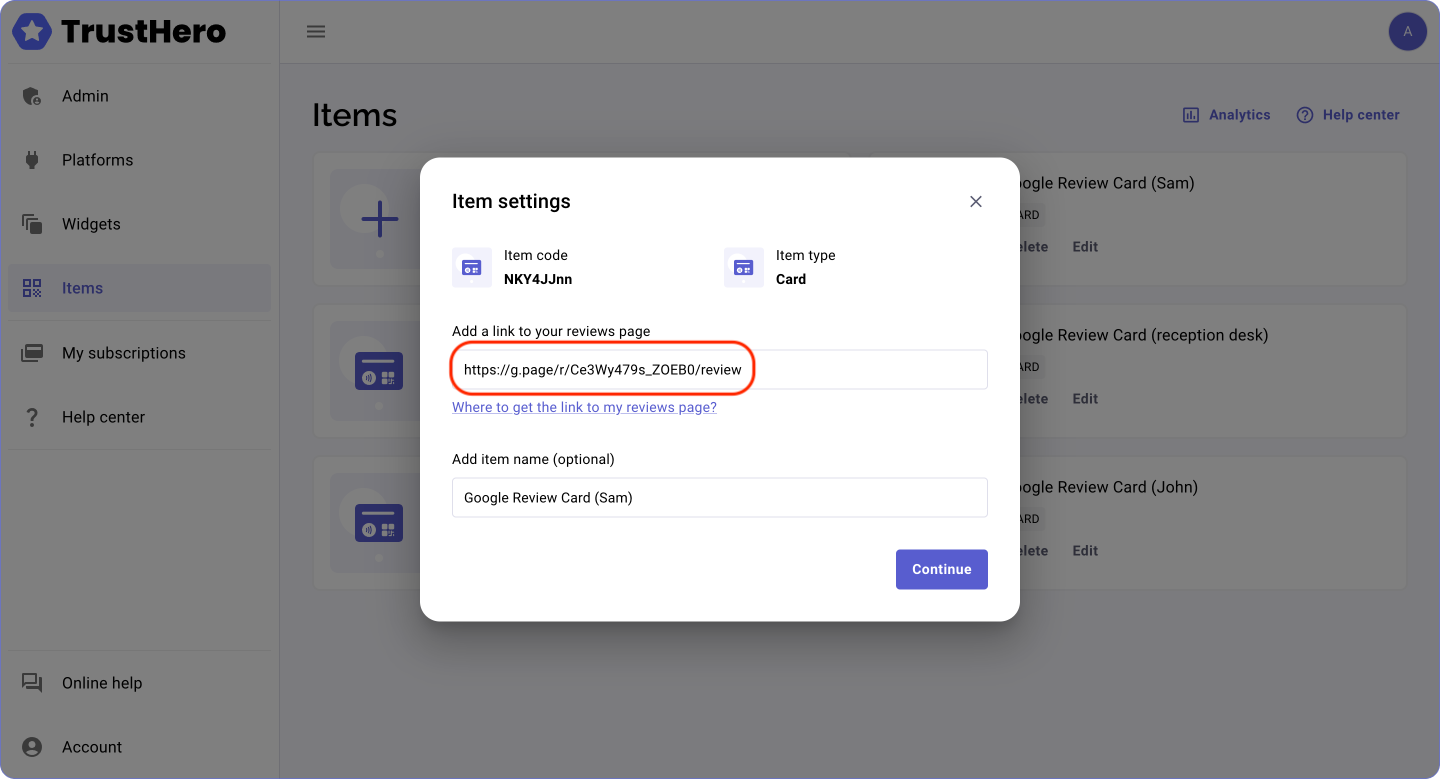Click the TrustHero logo icon
The height and width of the screenshot is (779, 1440).
tap(32, 32)
